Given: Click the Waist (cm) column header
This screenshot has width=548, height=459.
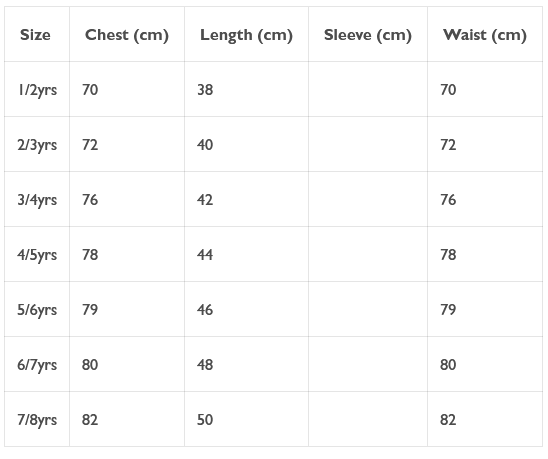Looking at the screenshot, I should (485, 35).
